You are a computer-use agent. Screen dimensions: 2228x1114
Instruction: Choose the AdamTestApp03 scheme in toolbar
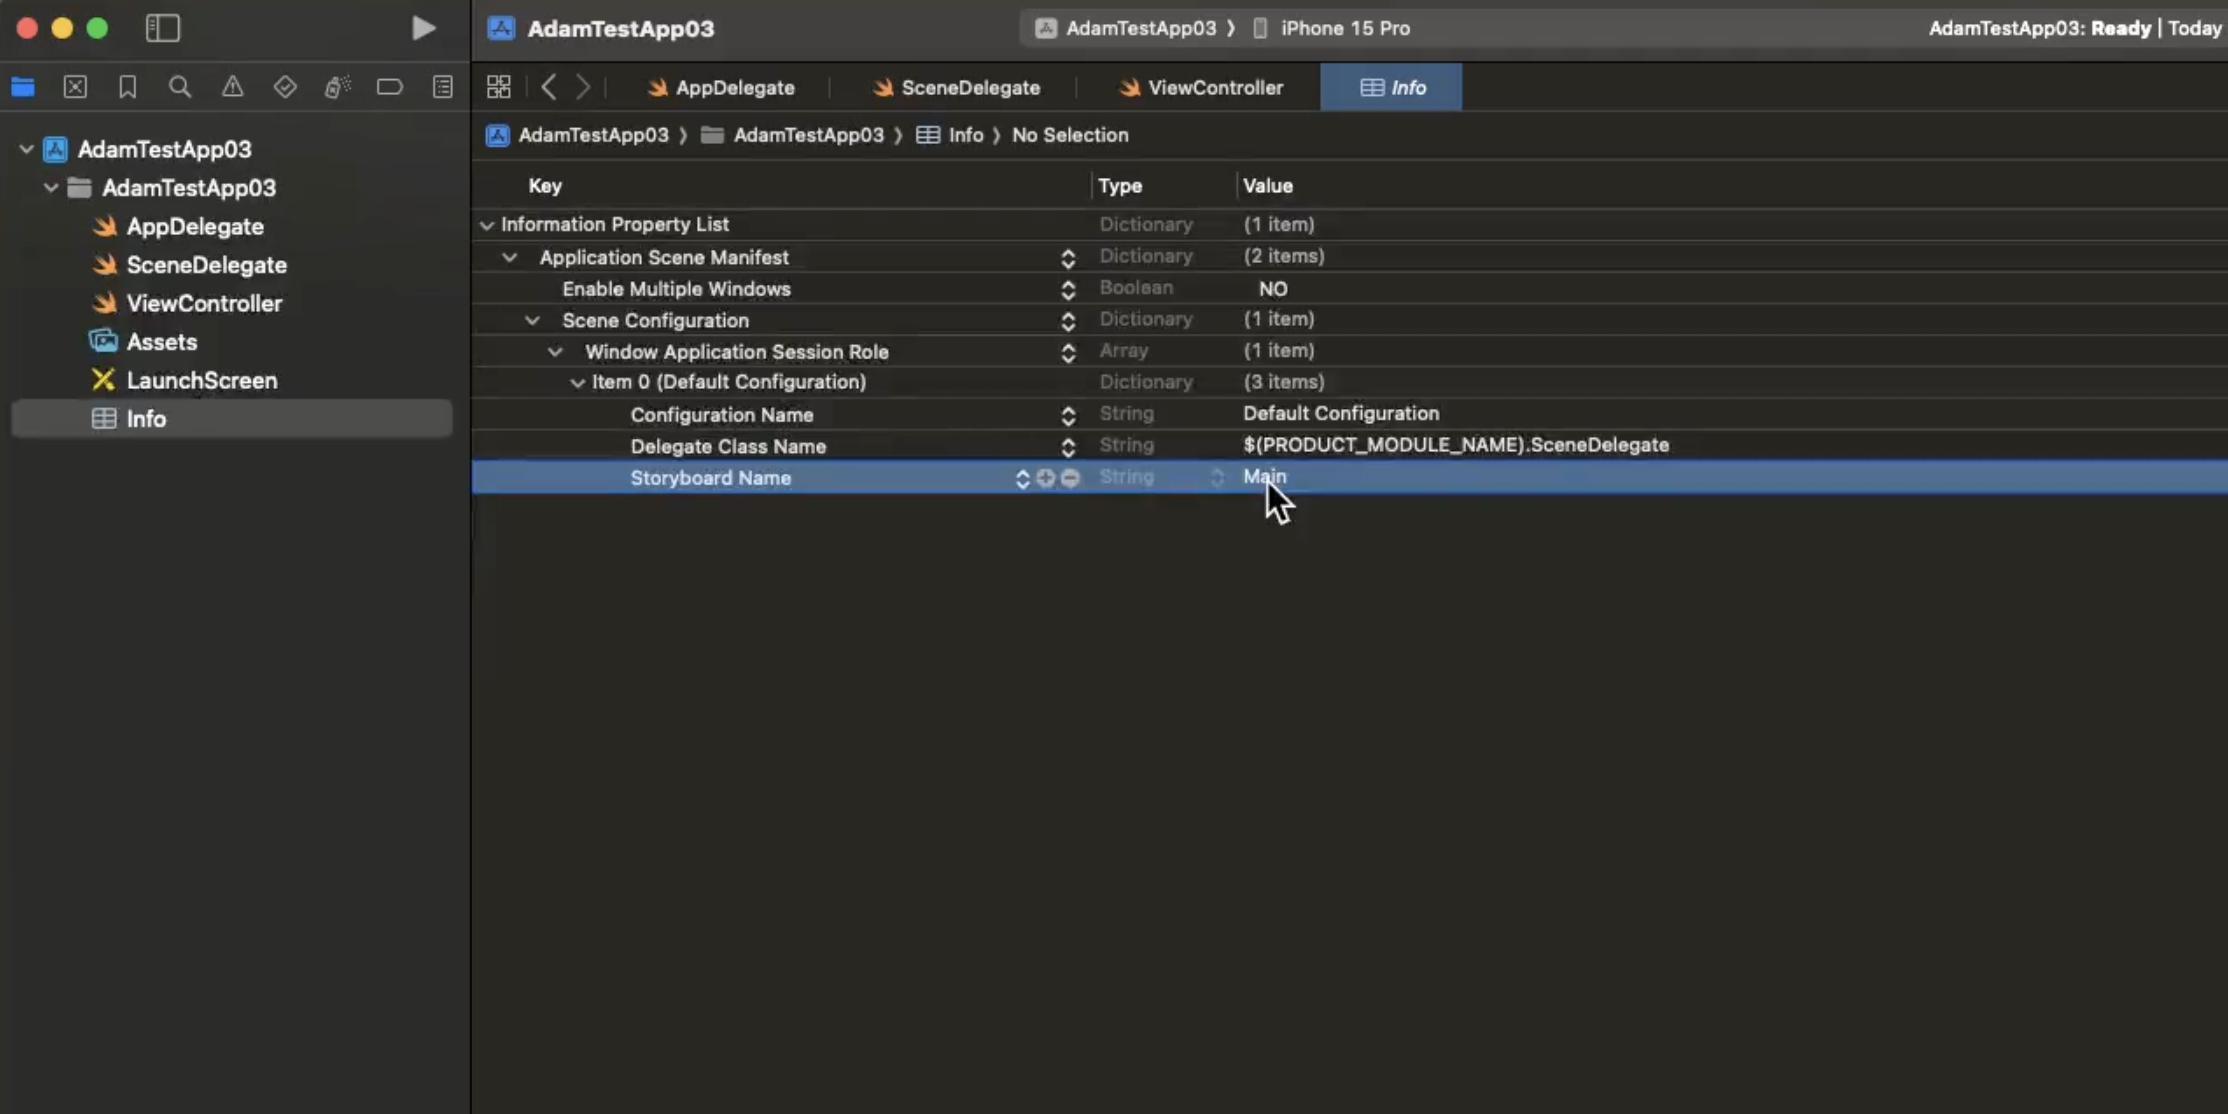[1126, 28]
